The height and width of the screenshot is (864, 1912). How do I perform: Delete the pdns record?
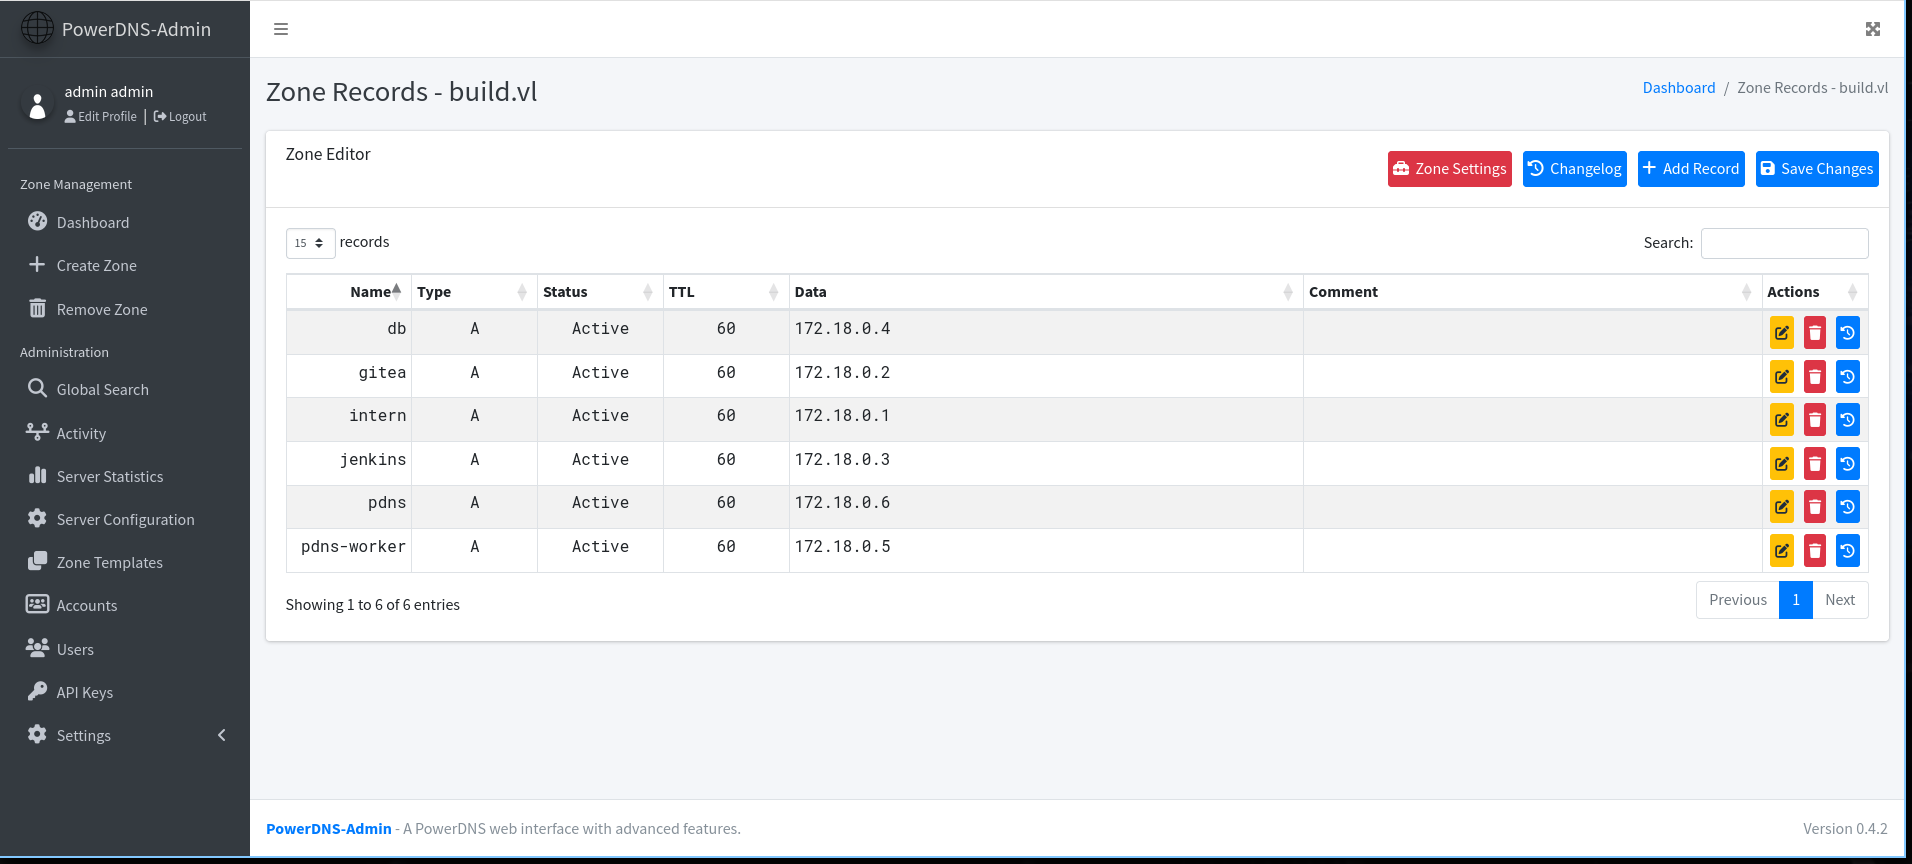tap(1815, 507)
